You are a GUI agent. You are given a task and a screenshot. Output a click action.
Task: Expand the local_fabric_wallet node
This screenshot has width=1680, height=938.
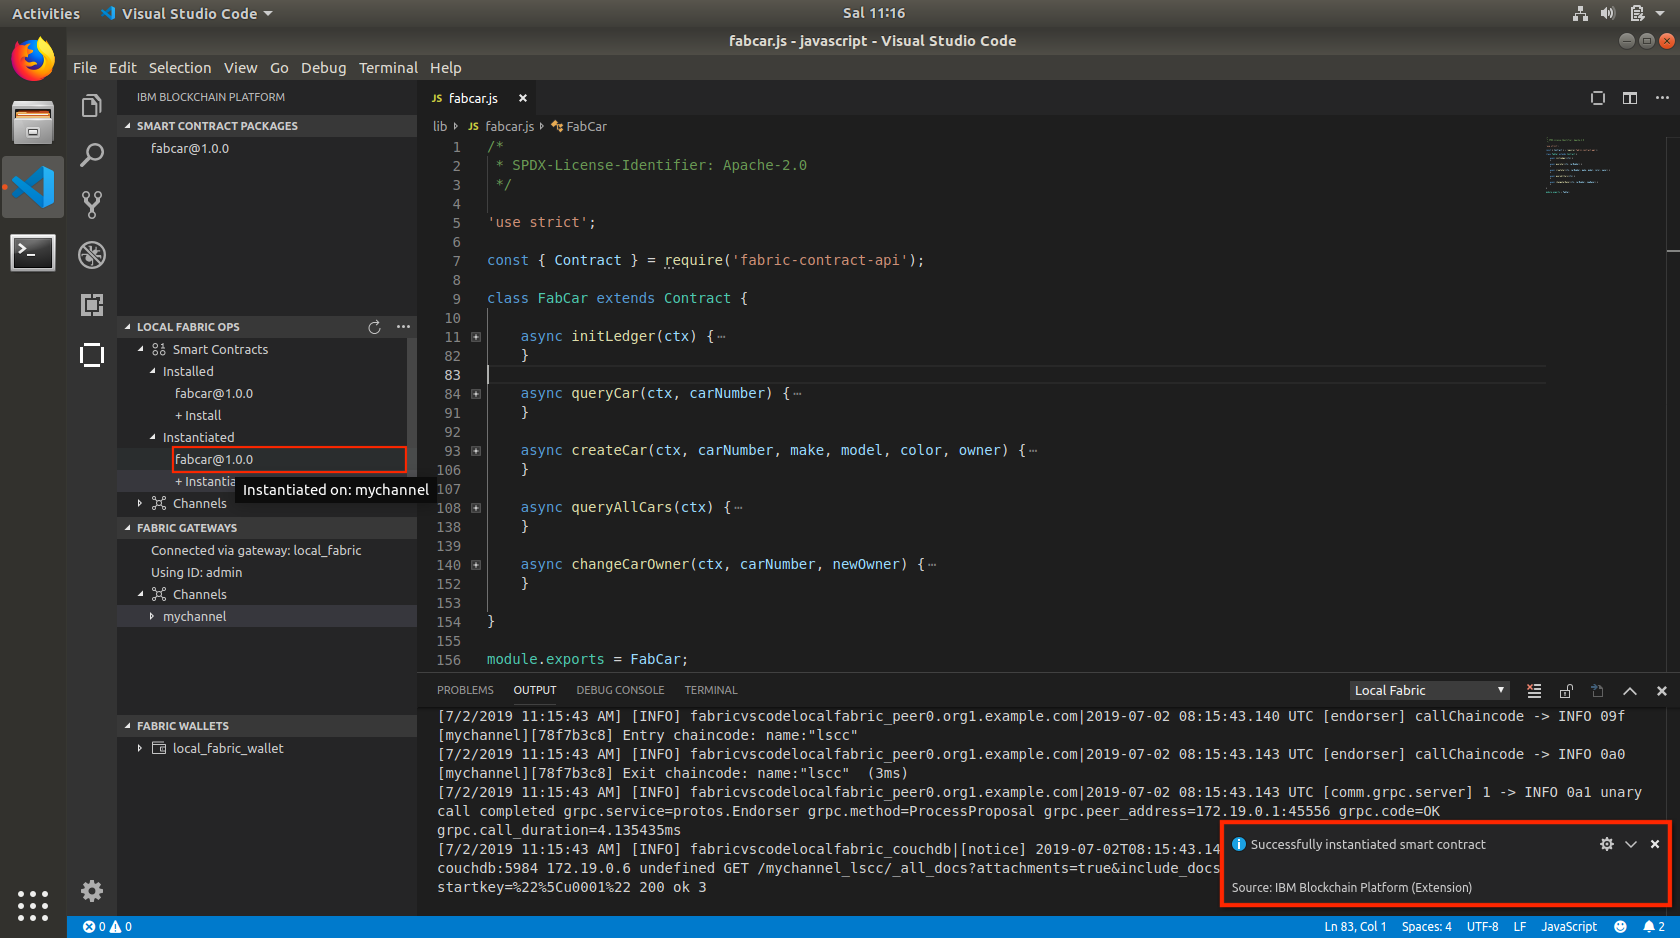coord(141,748)
